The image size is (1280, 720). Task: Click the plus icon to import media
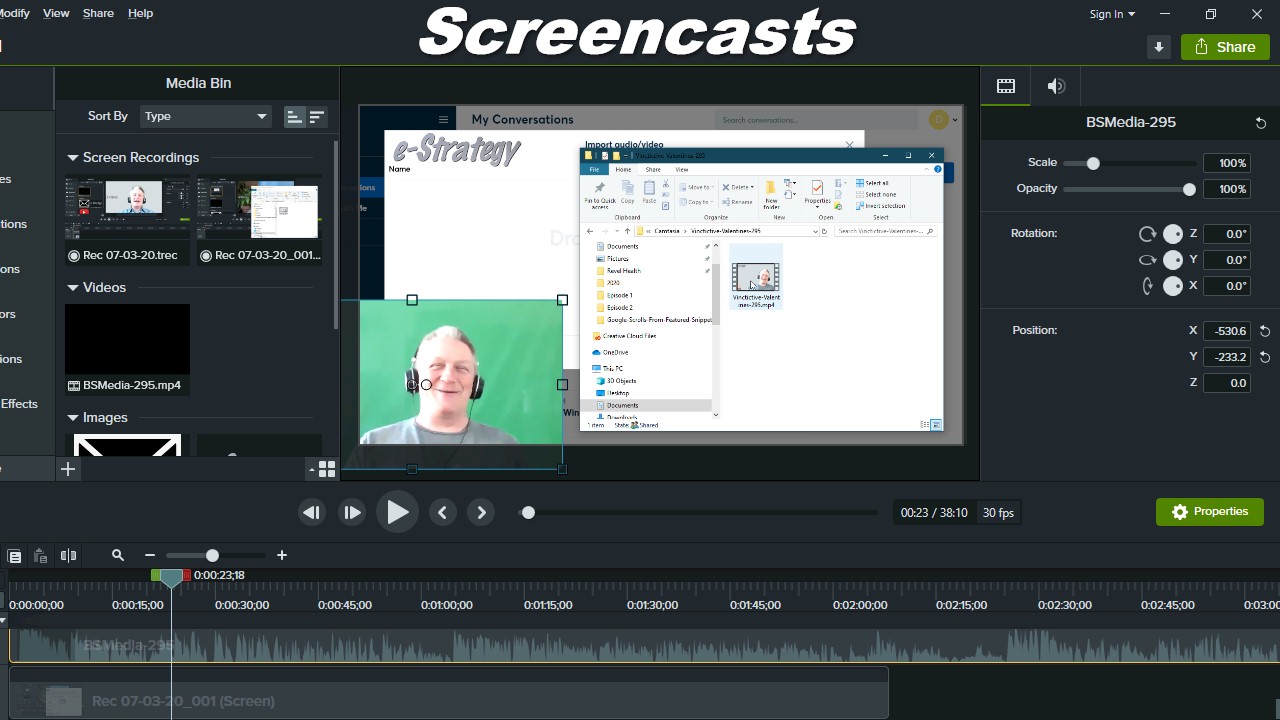tap(68, 468)
